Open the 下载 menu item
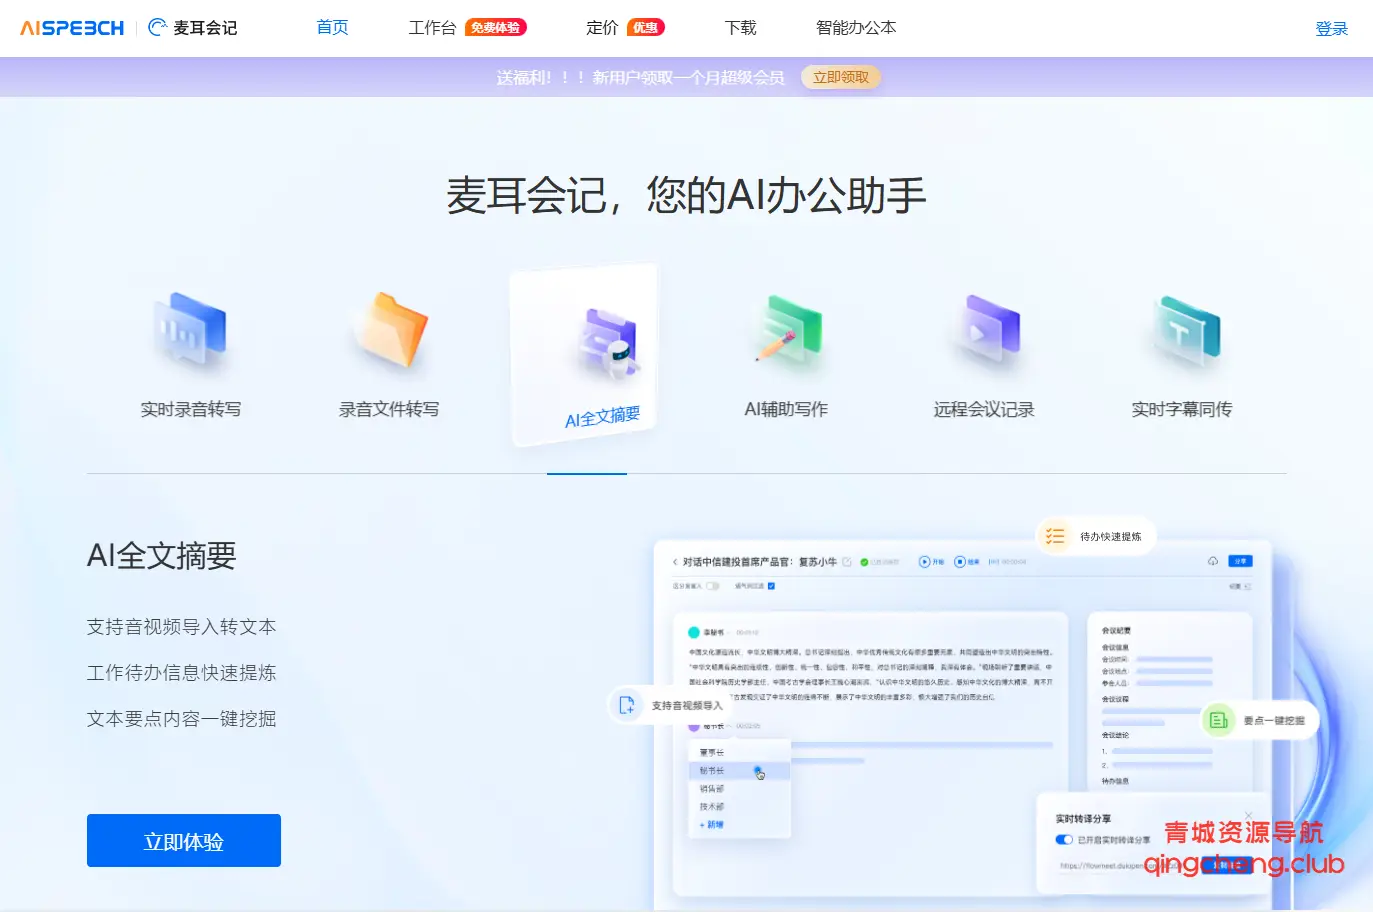This screenshot has height=912, width=1373. (x=740, y=28)
